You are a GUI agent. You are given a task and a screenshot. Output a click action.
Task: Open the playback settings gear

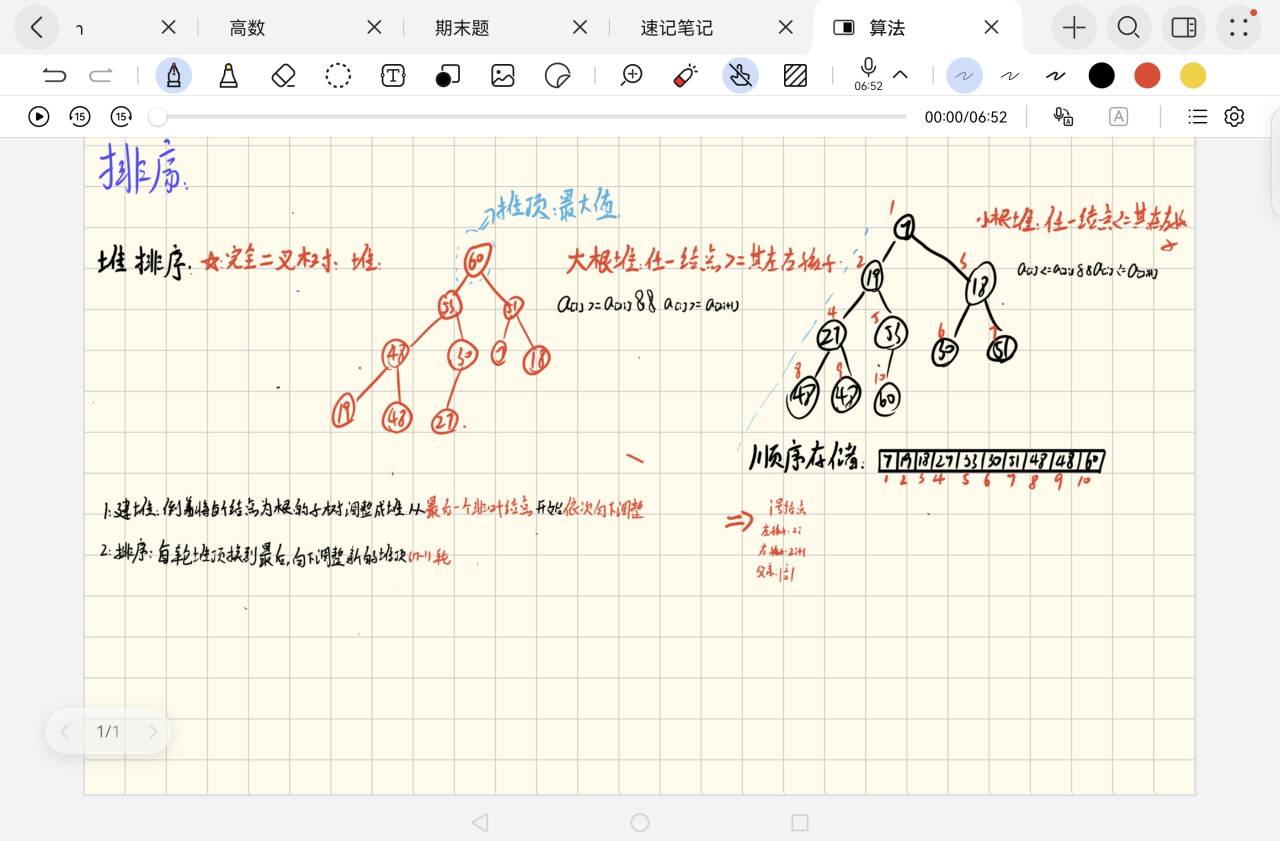click(1235, 117)
